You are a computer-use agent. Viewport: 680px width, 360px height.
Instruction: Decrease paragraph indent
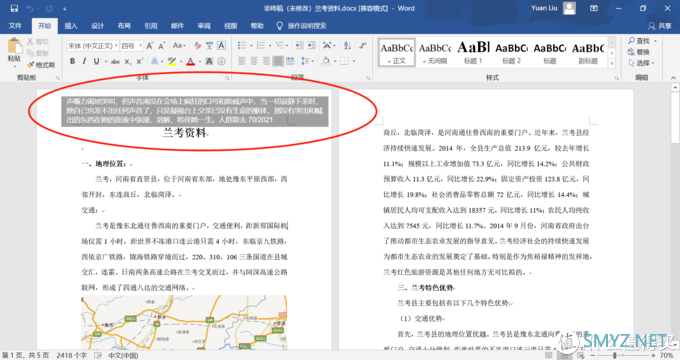click(299, 46)
